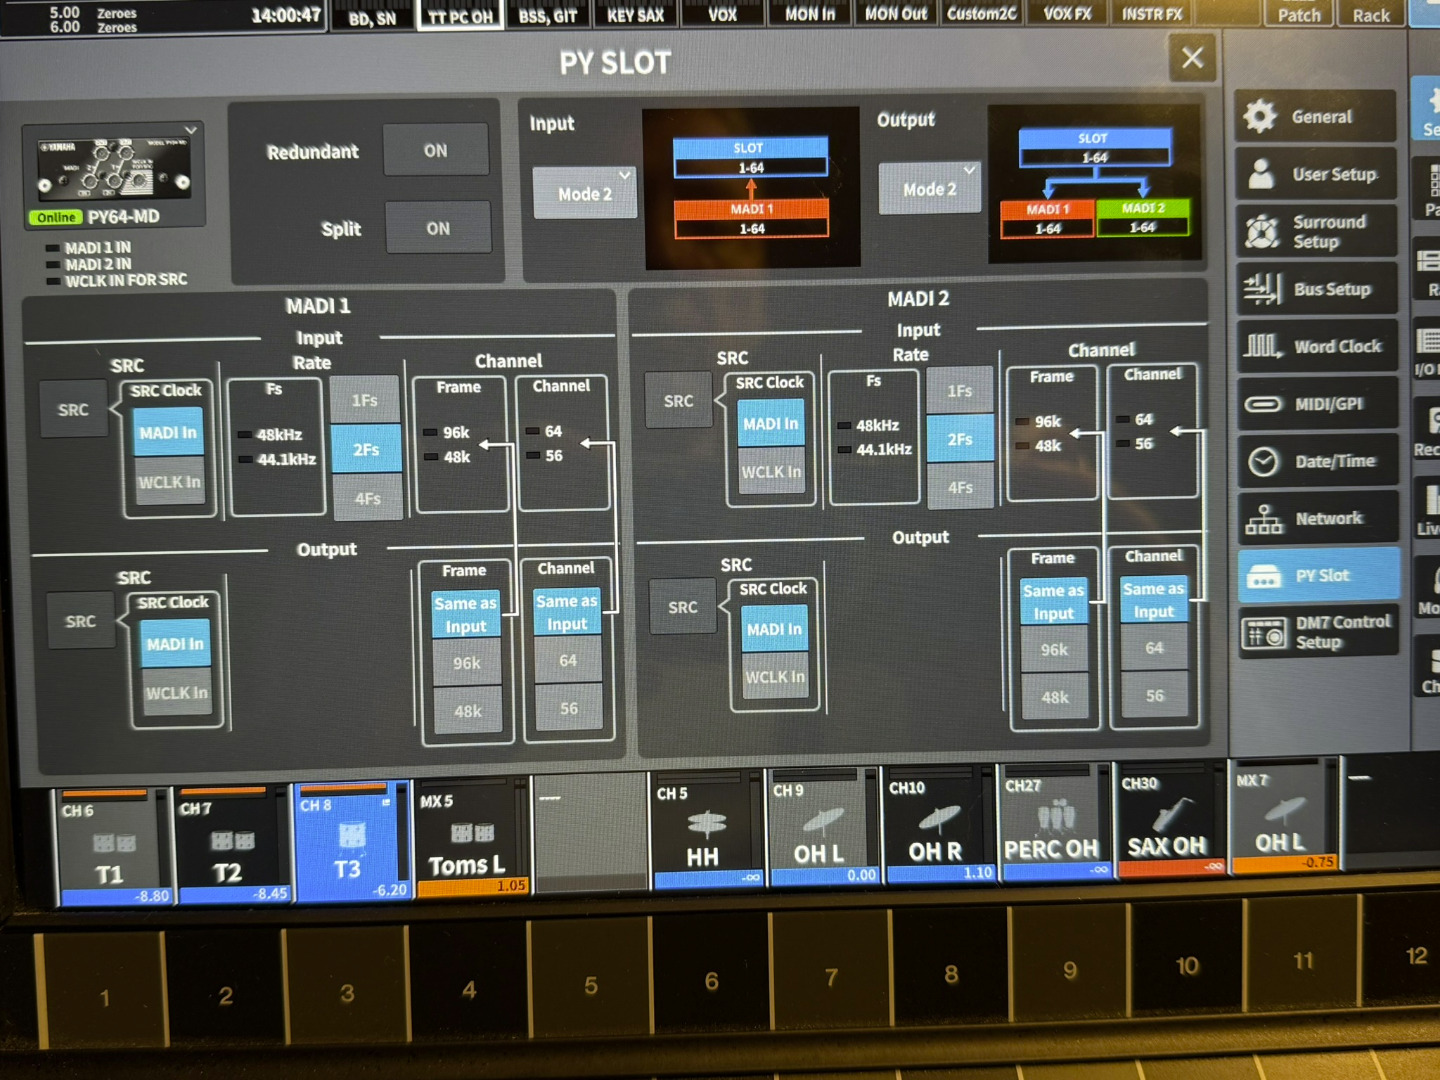
Task: Switch to INSTR FX tab
Action: coord(1152,14)
